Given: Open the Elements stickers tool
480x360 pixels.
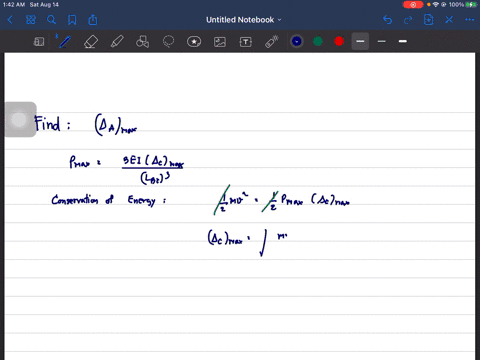Looking at the screenshot, I should 194,42.
